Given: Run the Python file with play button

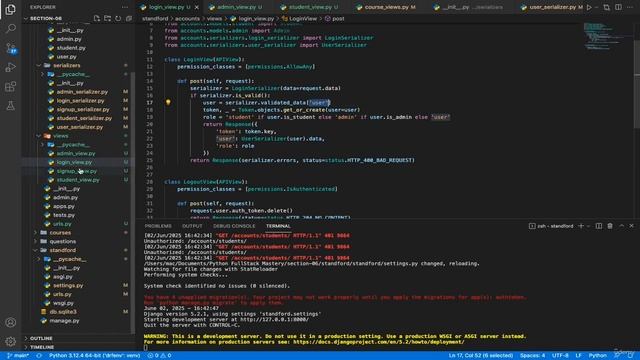Looking at the screenshot, I should [x=589, y=7].
